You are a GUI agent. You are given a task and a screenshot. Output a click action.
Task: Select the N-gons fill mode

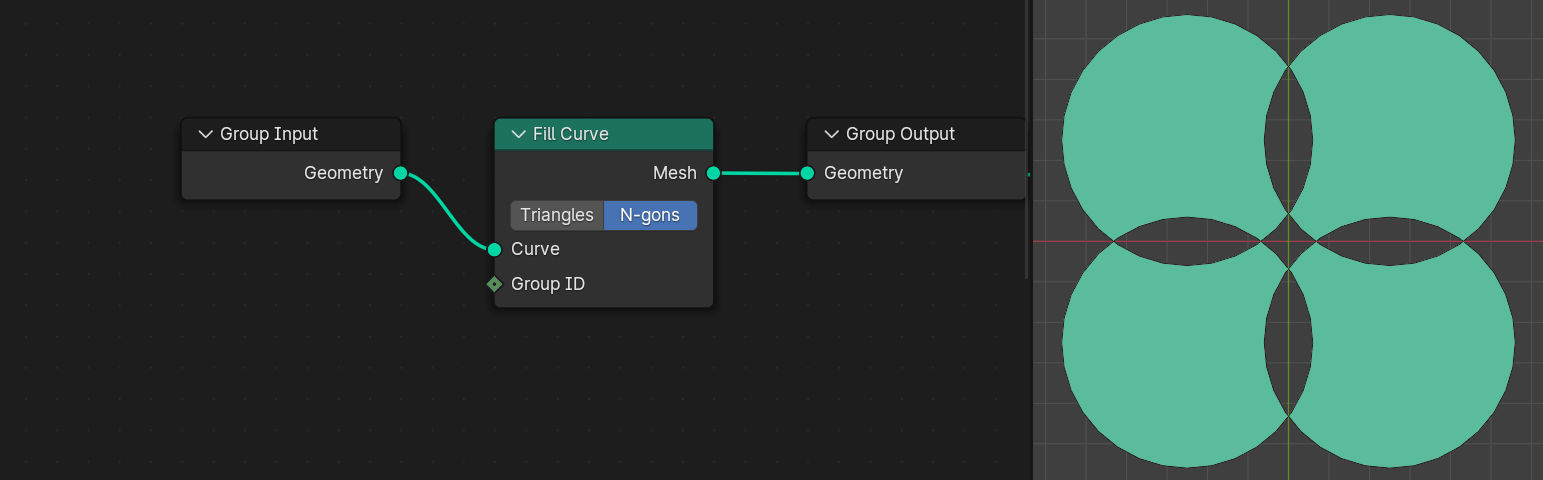pos(650,215)
